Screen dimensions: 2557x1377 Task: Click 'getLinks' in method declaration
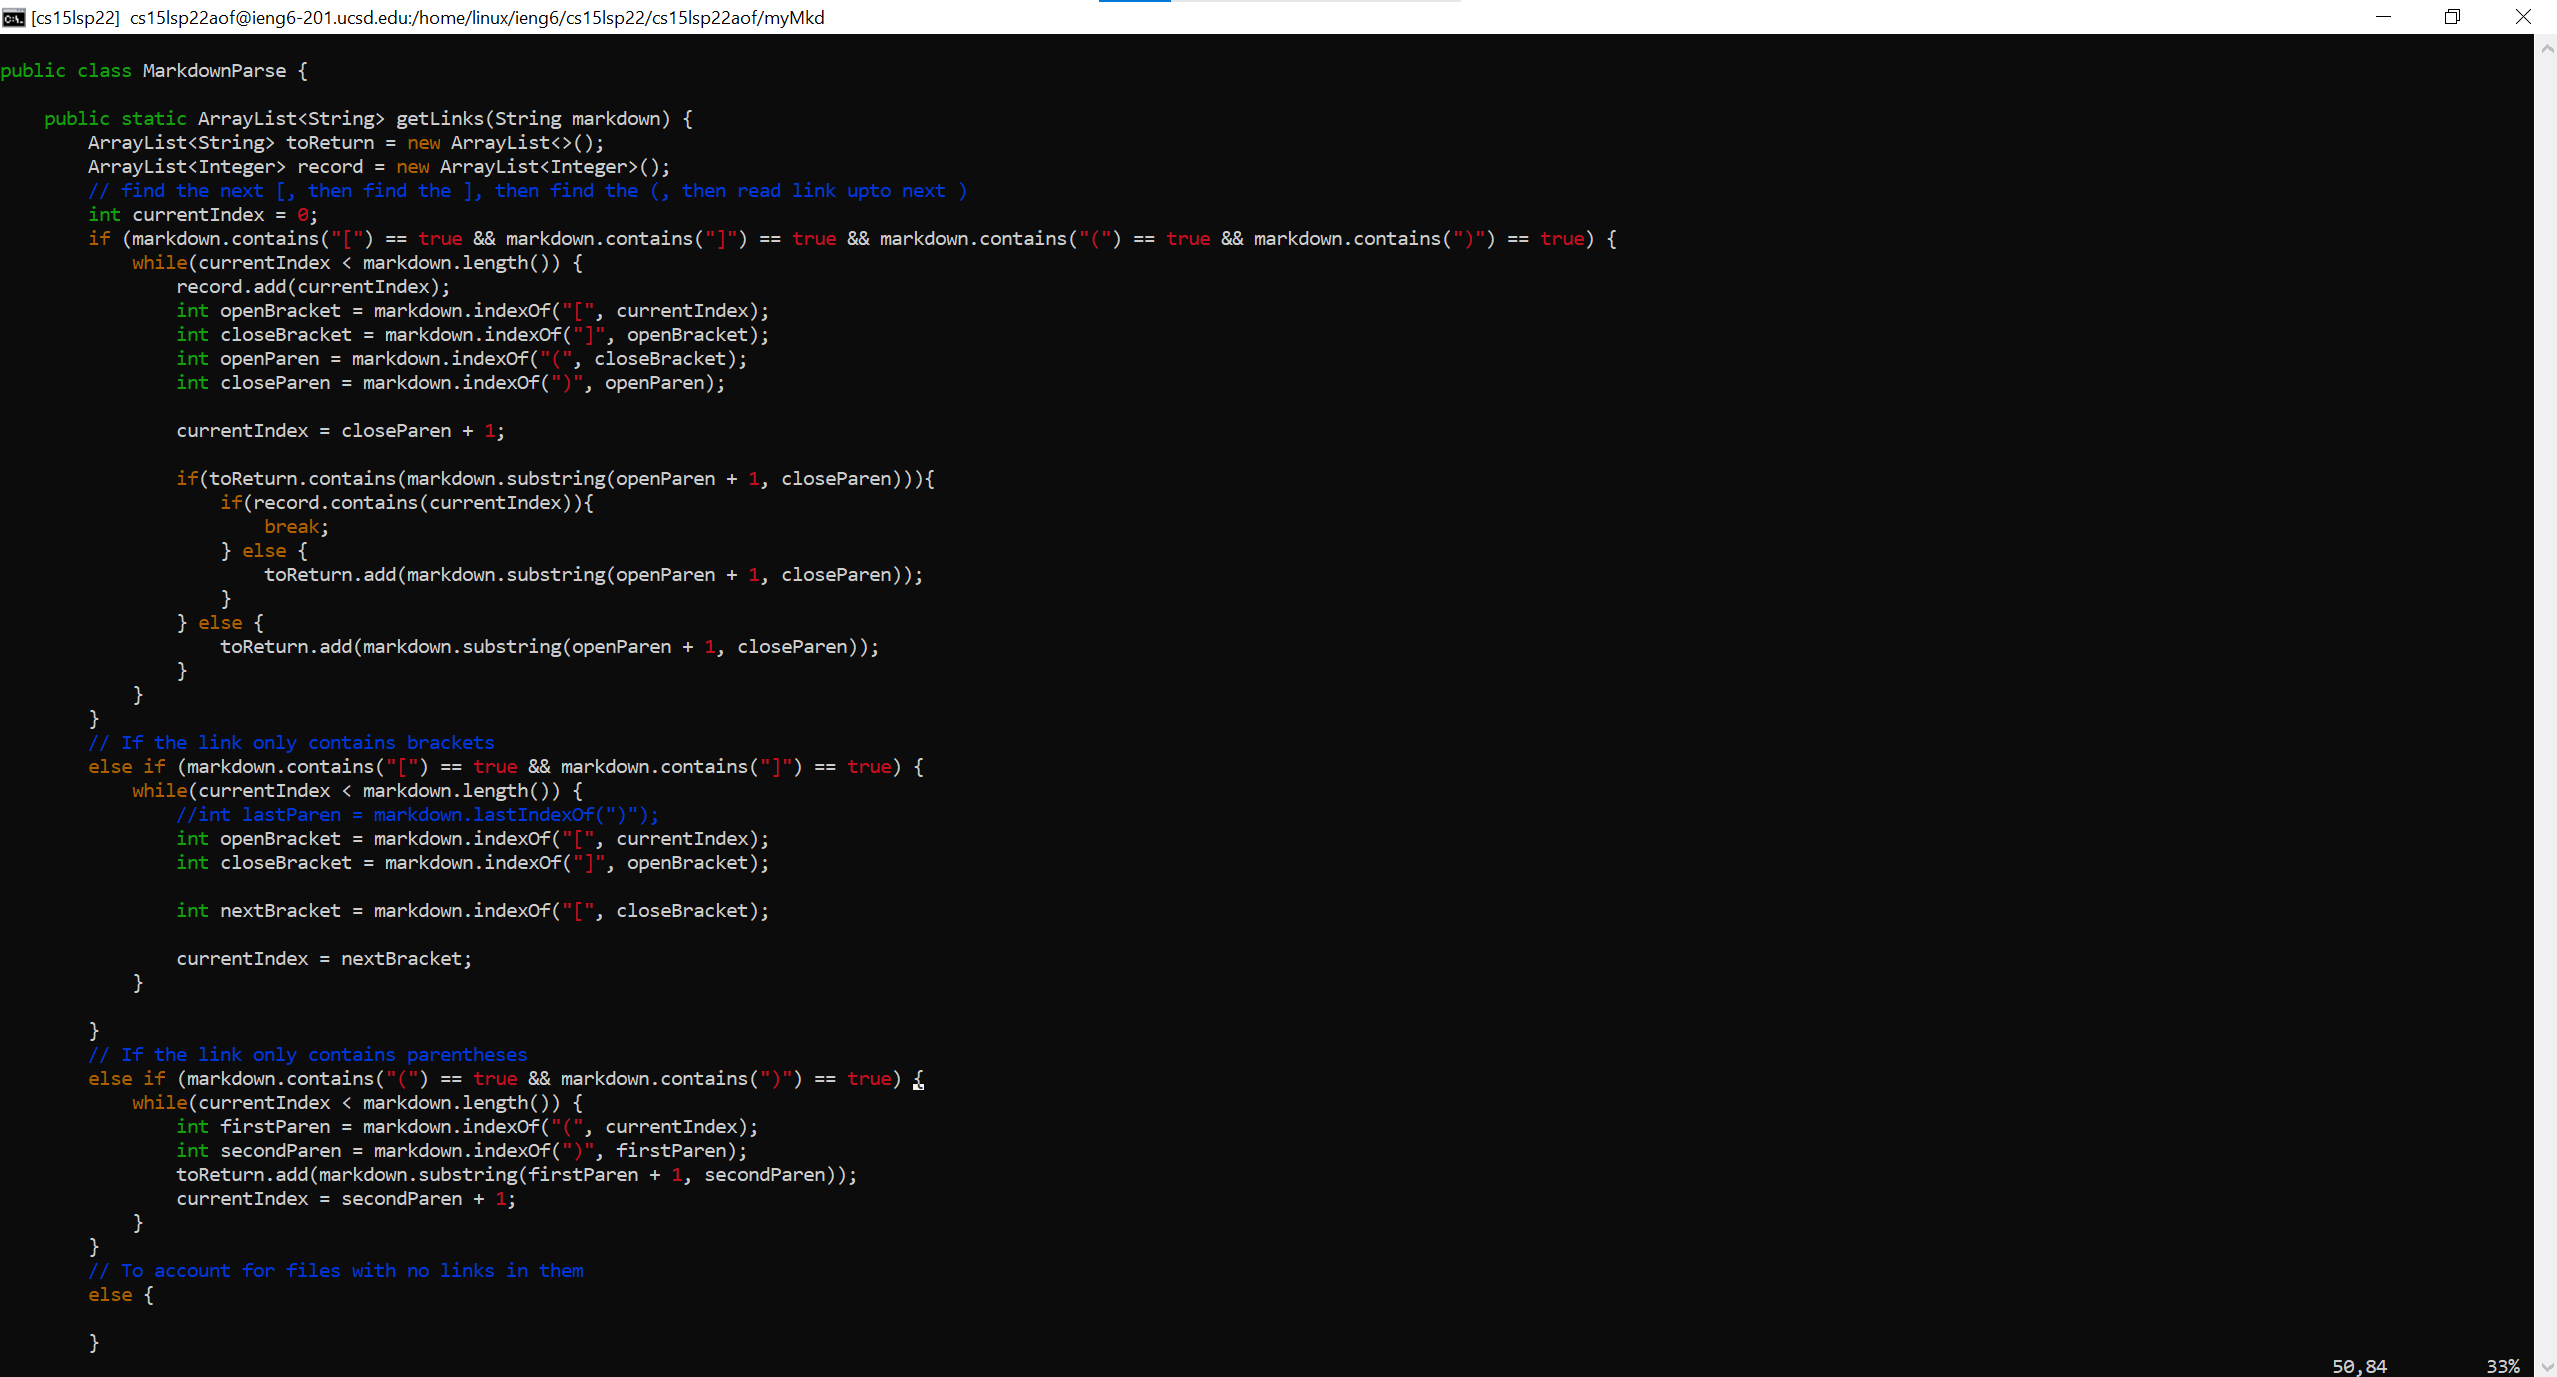(x=439, y=119)
